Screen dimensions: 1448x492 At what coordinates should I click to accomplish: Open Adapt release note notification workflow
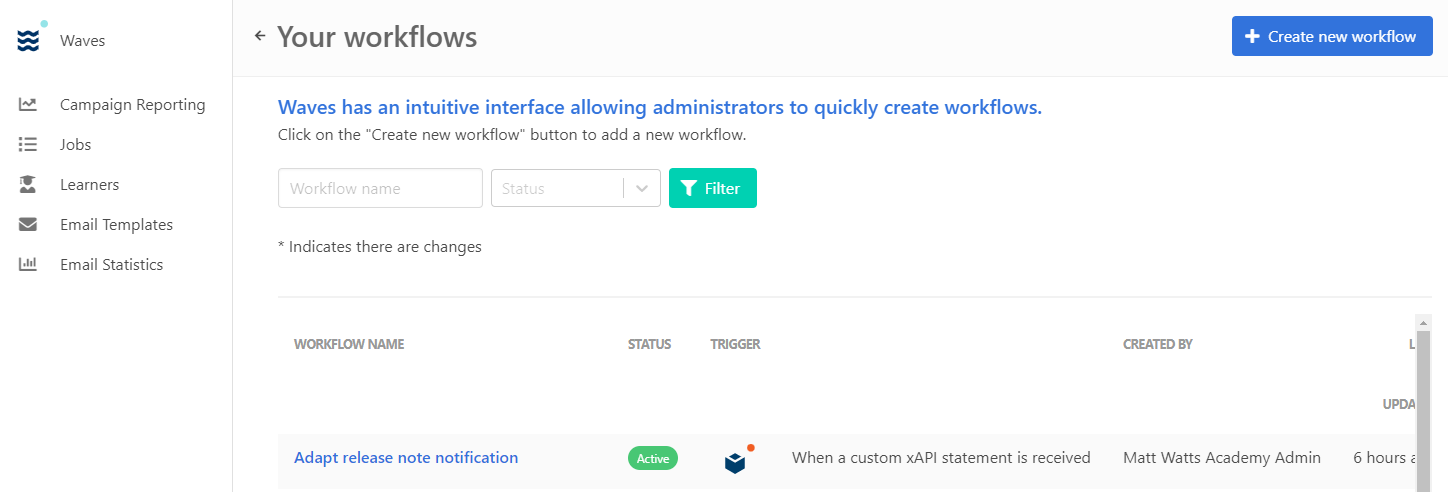[x=406, y=458]
